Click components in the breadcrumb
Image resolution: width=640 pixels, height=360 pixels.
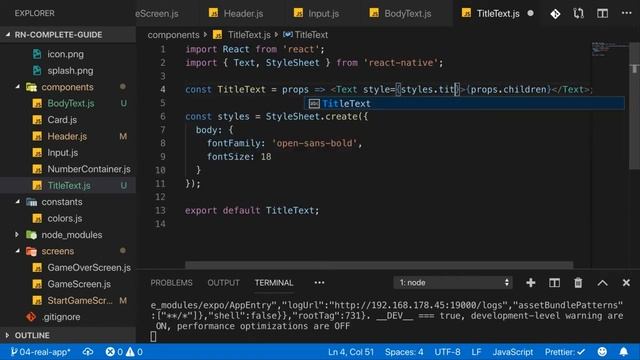(x=173, y=35)
